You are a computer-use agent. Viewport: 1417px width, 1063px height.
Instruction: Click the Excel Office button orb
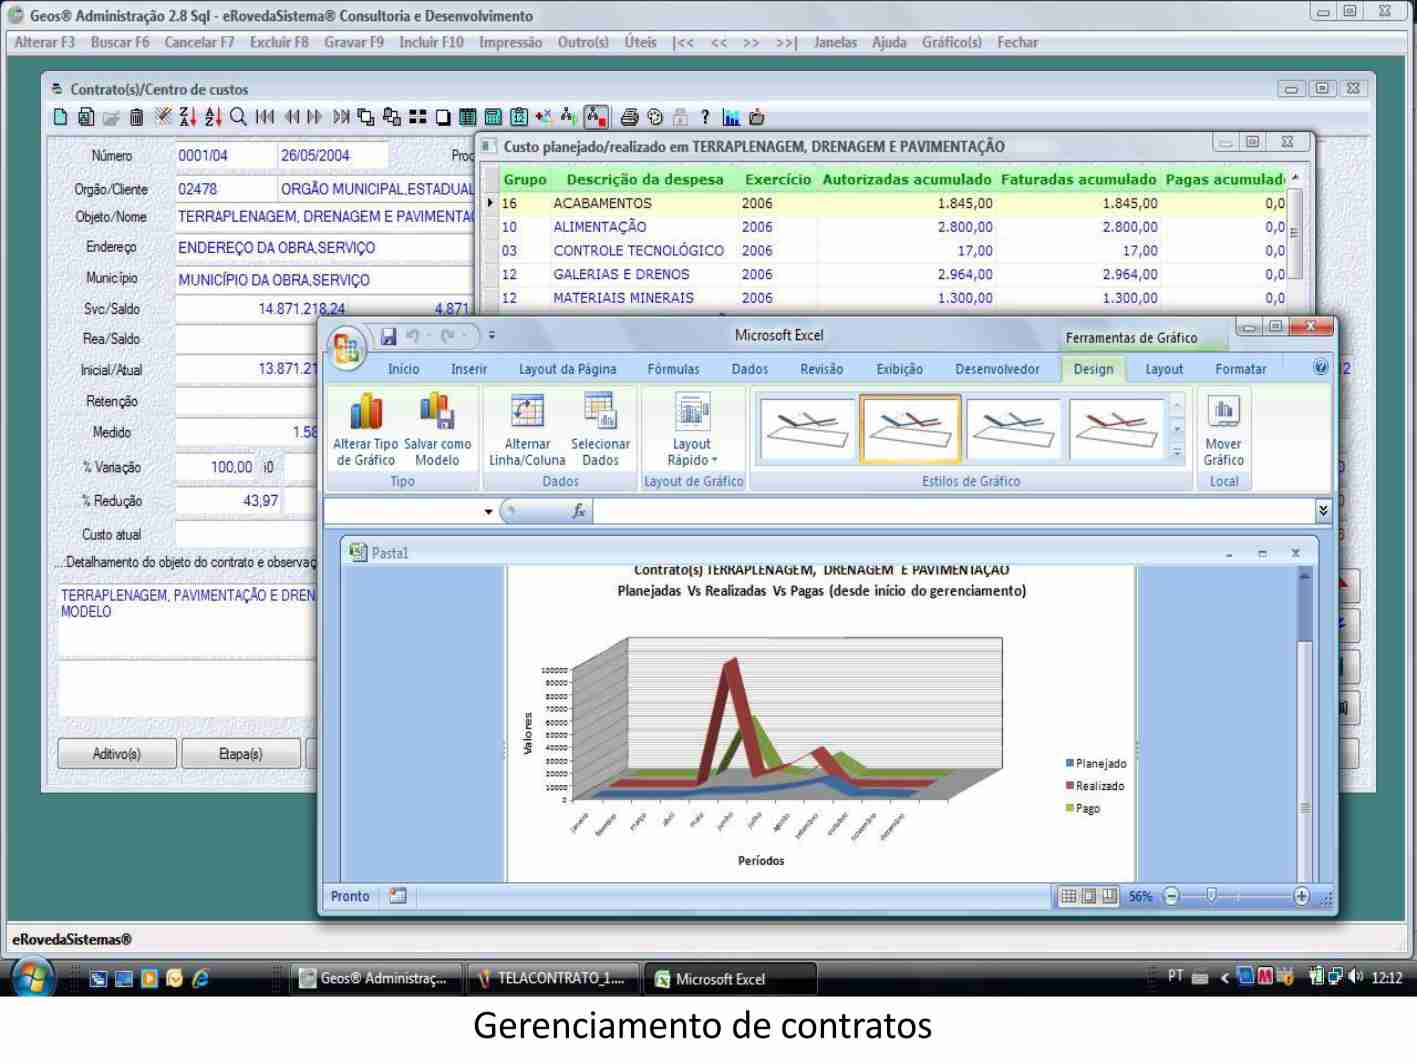(x=347, y=348)
